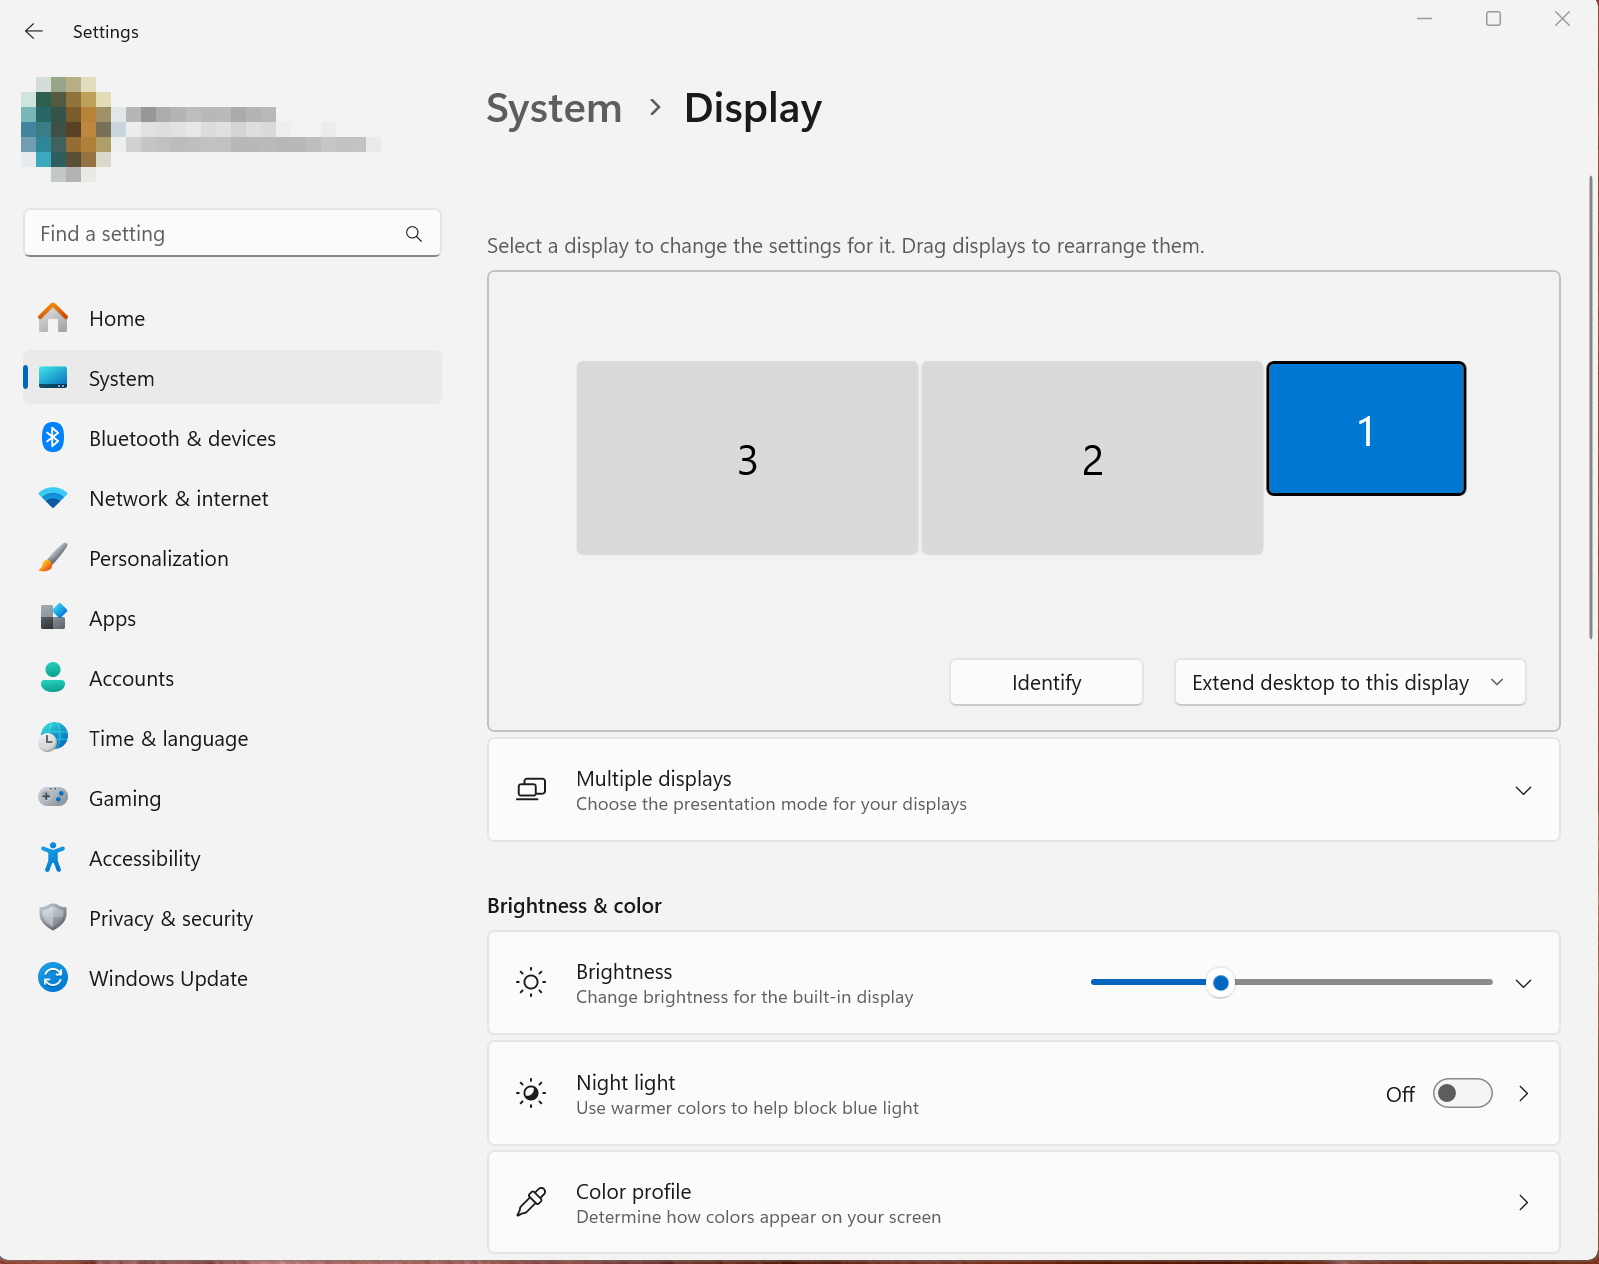The width and height of the screenshot is (1599, 1264).
Task: Select display 2 rectangle
Action: pos(1092,458)
